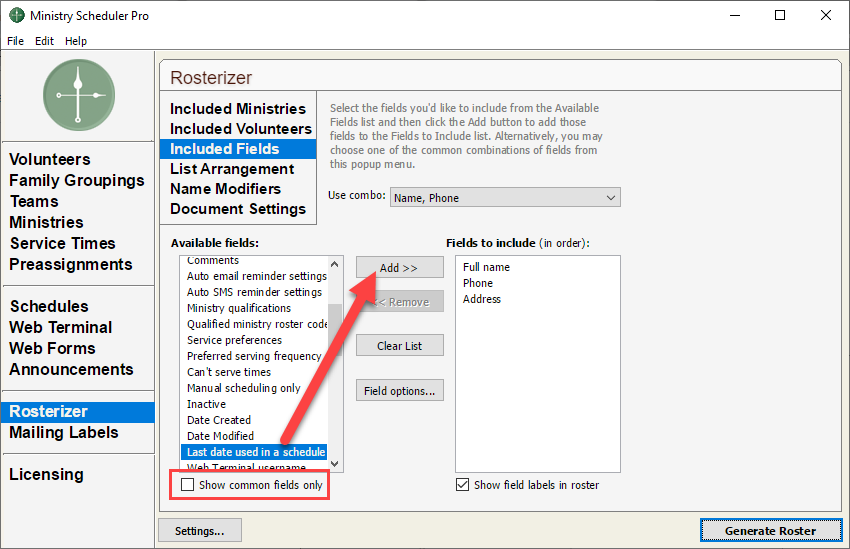This screenshot has height=549, width=850.
Task: Switch to Included Ministries section
Action: point(238,109)
